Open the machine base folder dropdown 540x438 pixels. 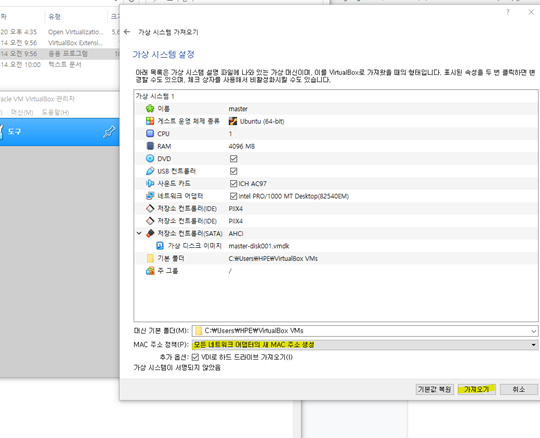[533, 331]
